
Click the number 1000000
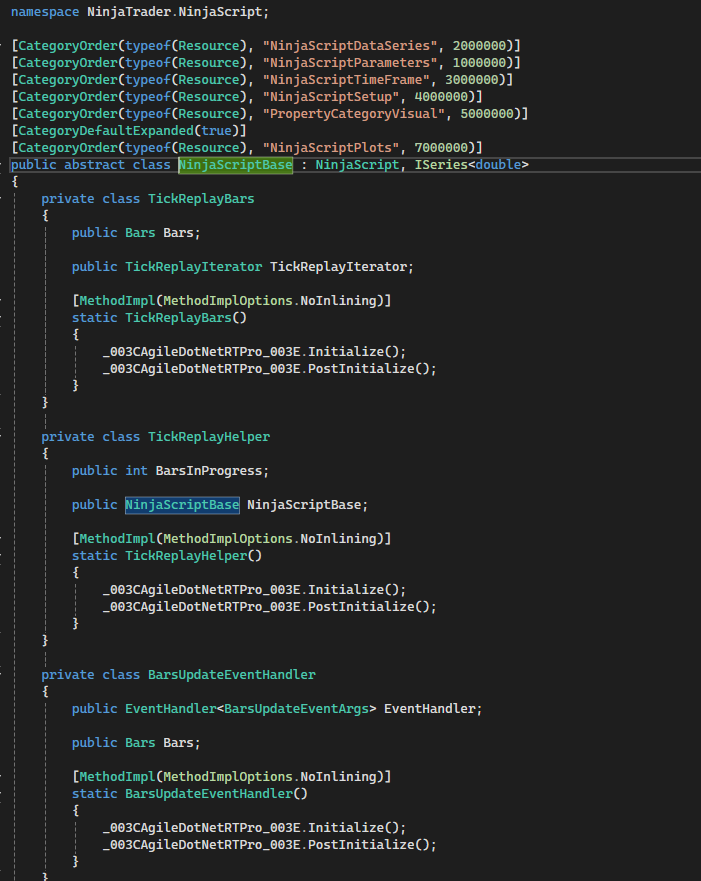coord(479,62)
